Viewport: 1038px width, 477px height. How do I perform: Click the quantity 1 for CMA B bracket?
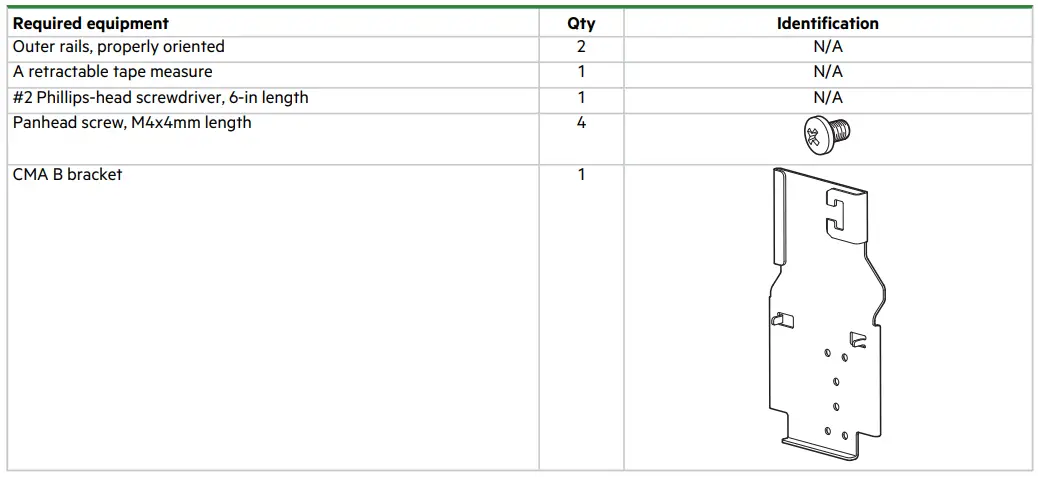[581, 174]
